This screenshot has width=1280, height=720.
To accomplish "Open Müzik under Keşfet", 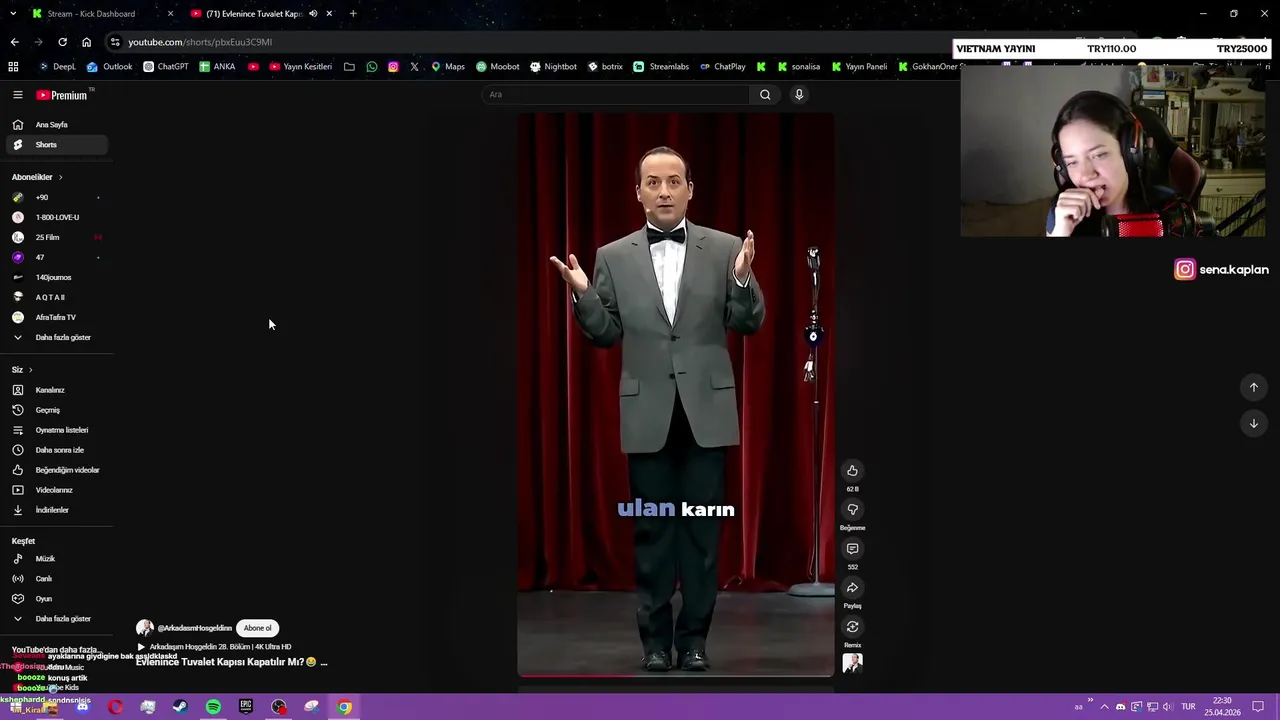I will coord(55,559).
